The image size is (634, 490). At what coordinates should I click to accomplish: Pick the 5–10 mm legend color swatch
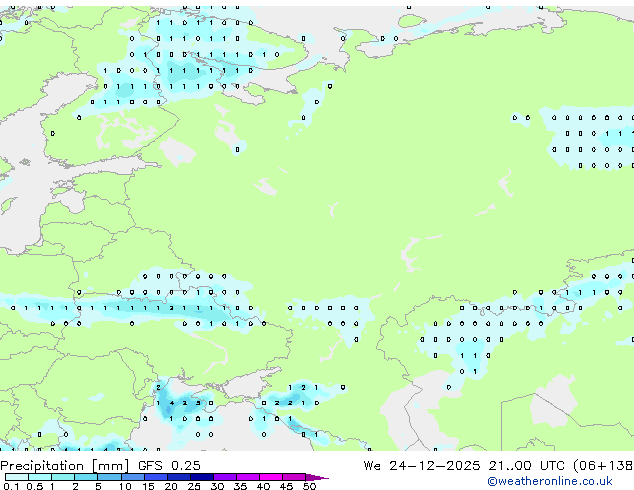(109, 477)
